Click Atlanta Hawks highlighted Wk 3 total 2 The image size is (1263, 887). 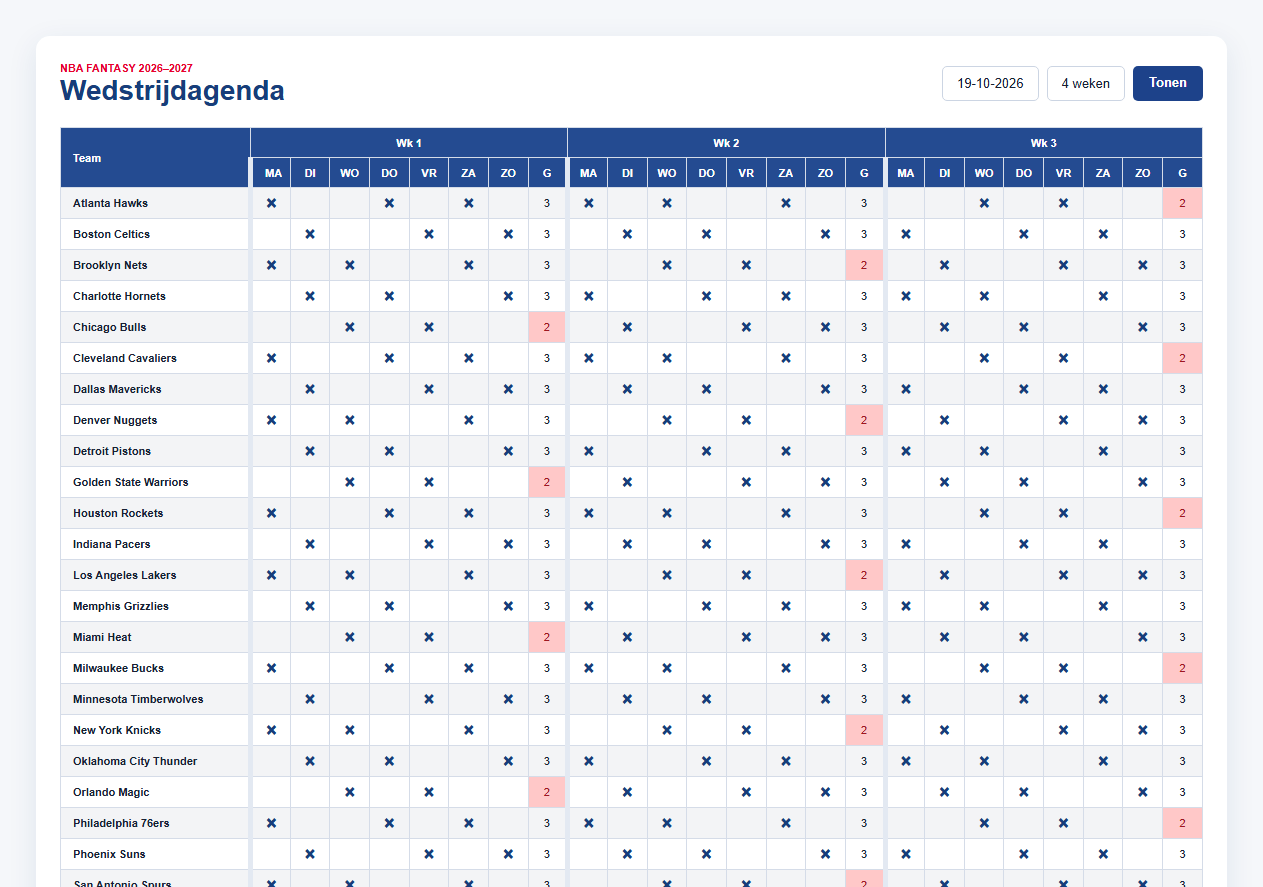click(x=1182, y=203)
